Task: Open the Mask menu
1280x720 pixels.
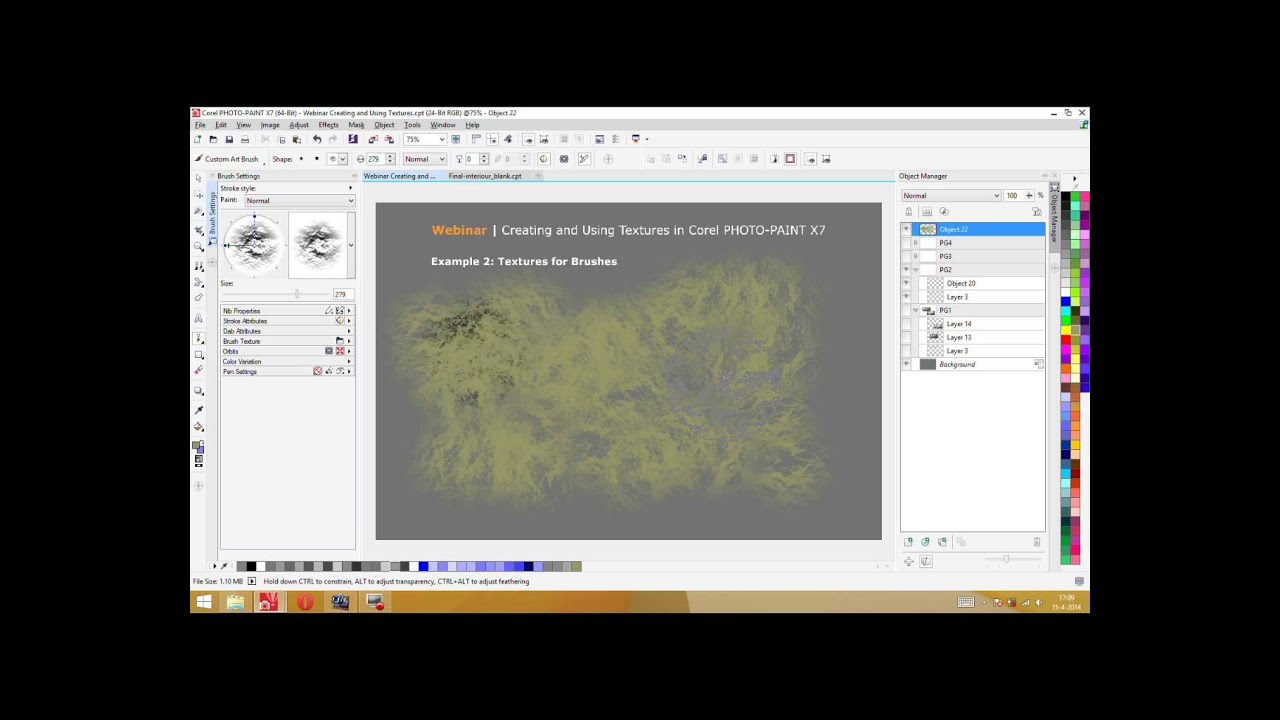Action: tap(356, 125)
